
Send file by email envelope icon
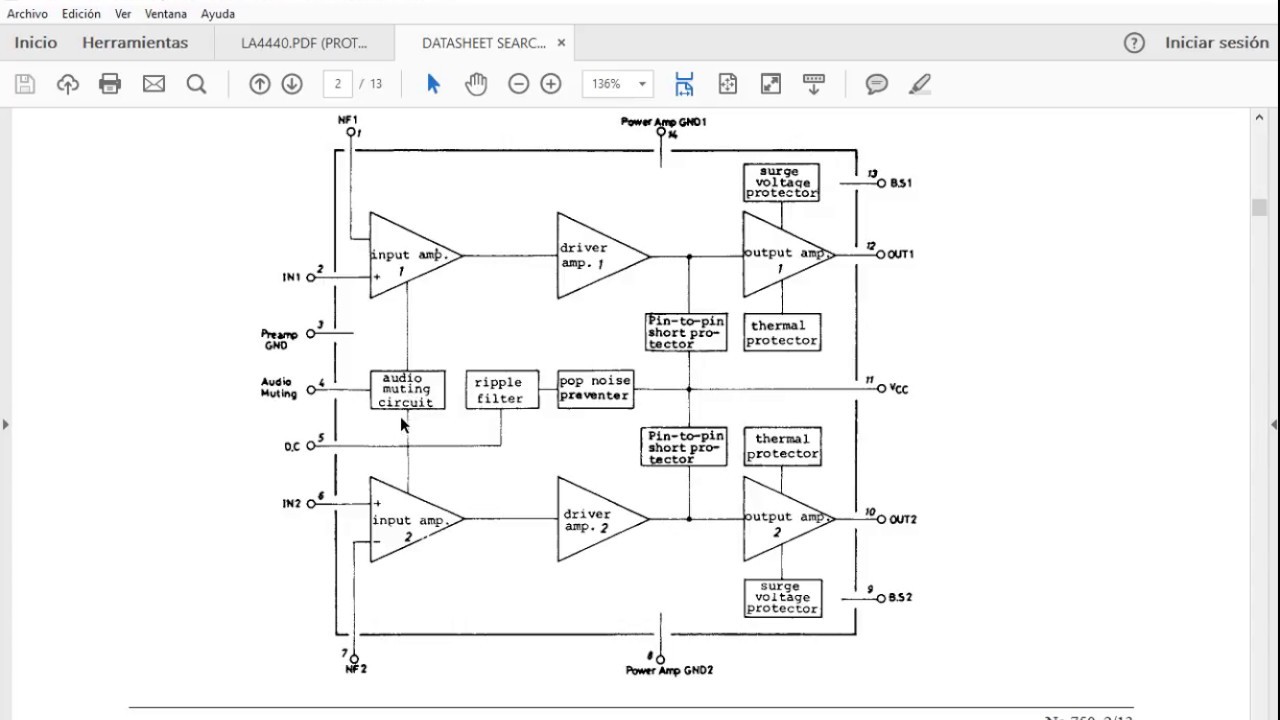point(154,84)
